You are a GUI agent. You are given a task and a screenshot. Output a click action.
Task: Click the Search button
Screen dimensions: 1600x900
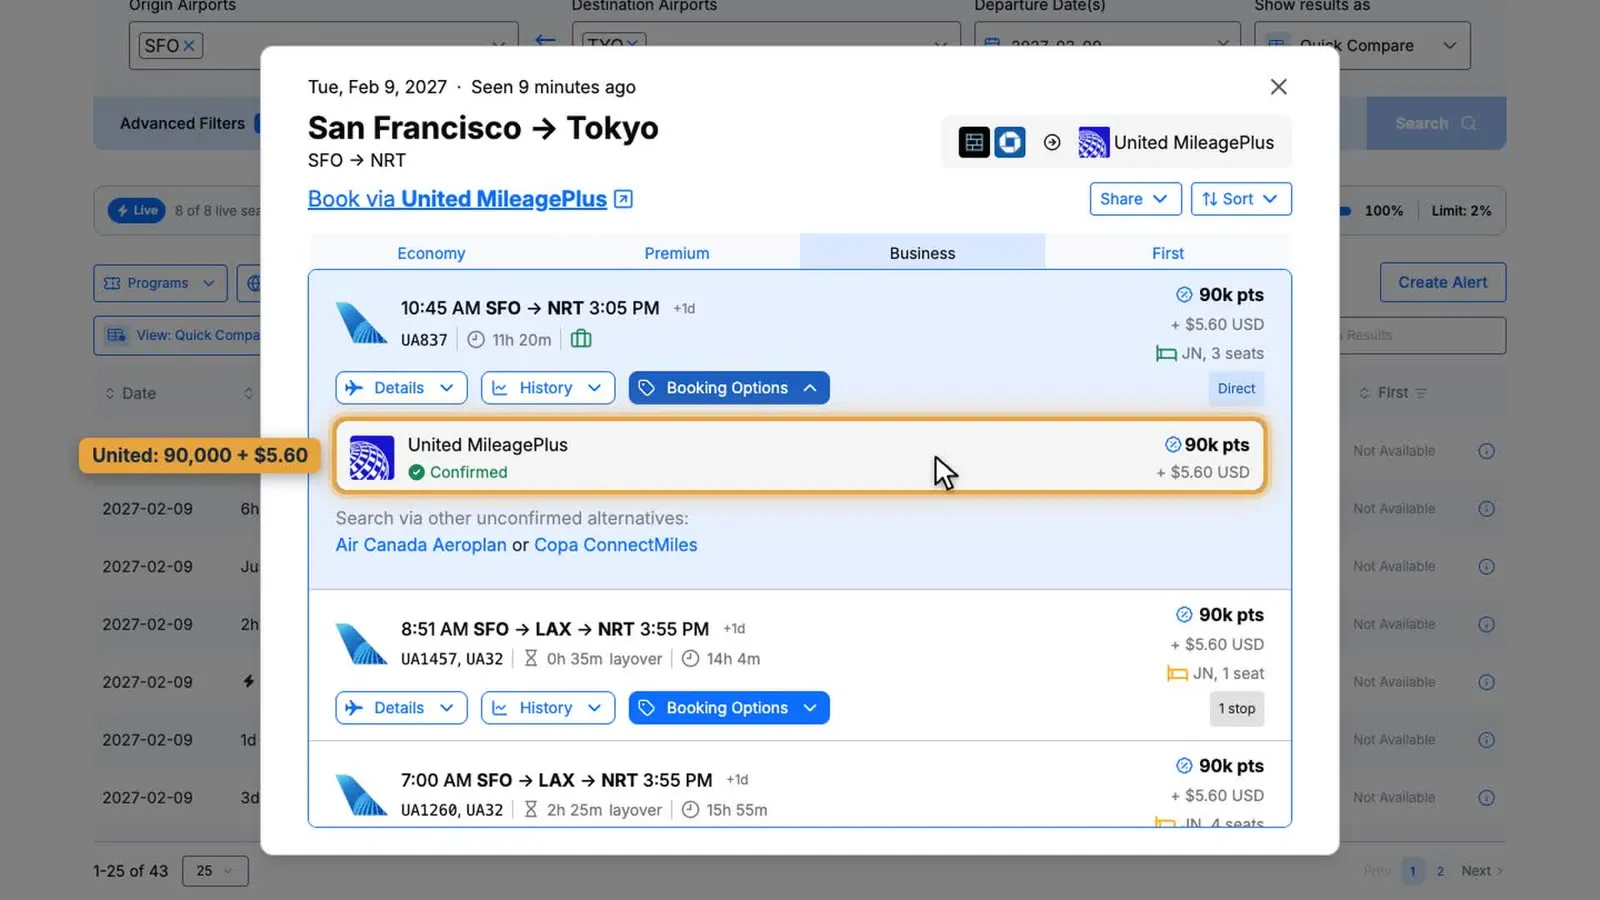coord(1436,123)
